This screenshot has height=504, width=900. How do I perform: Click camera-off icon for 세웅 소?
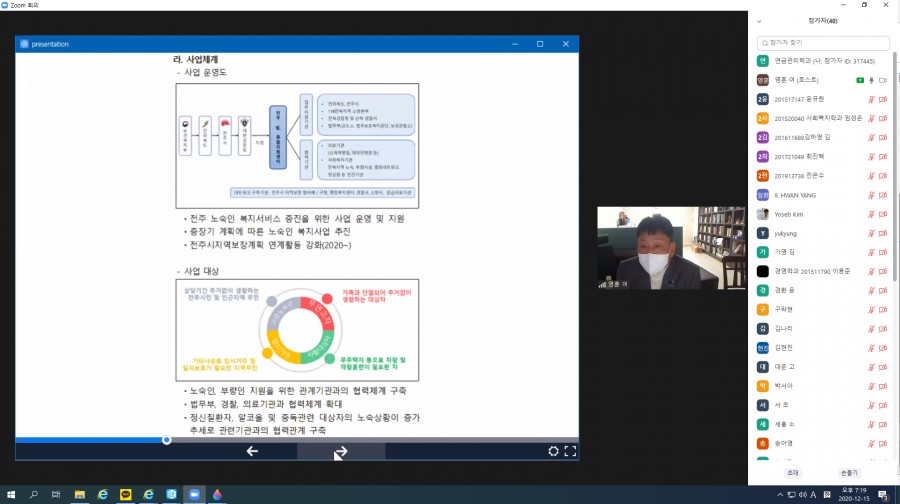[883, 424]
